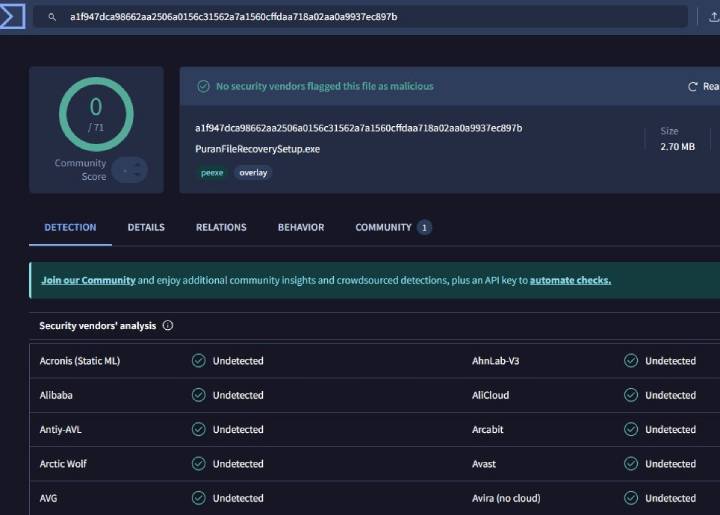Click the peexe tag
The image size is (720, 515).
212,172
